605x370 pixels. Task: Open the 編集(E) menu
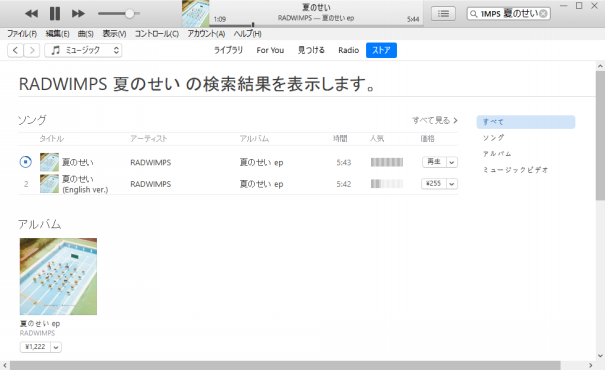[x=57, y=34]
